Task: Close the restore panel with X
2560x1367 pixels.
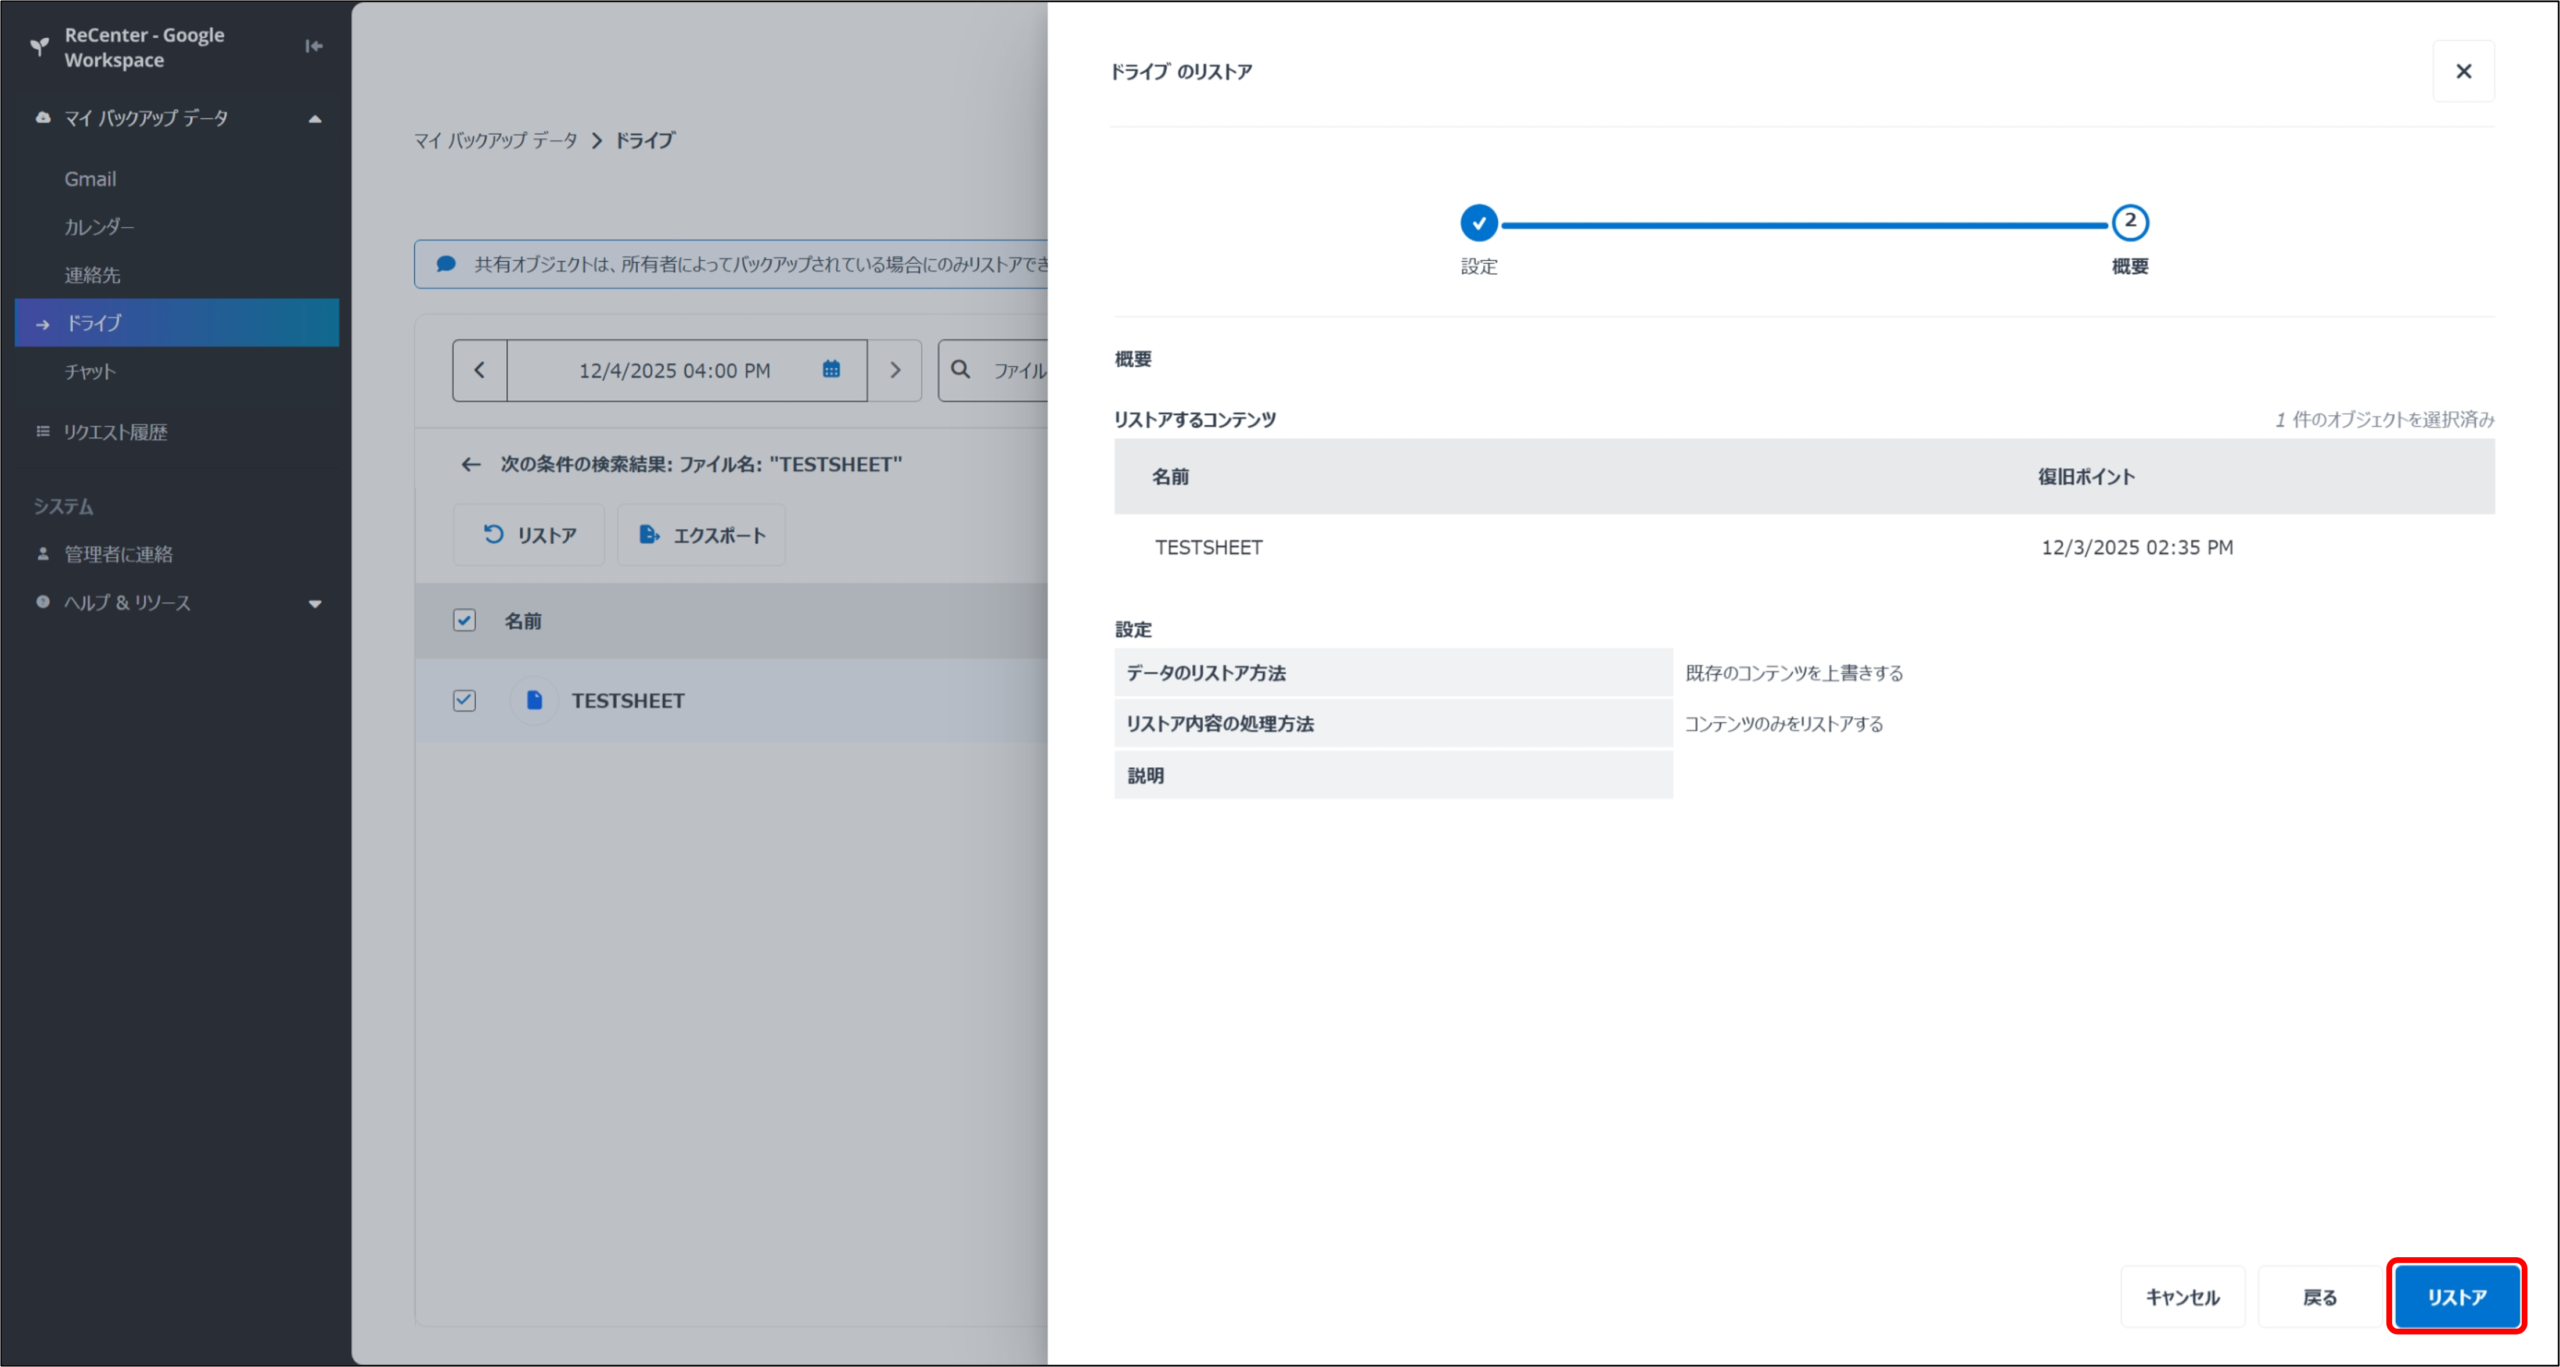Action: click(2463, 71)
